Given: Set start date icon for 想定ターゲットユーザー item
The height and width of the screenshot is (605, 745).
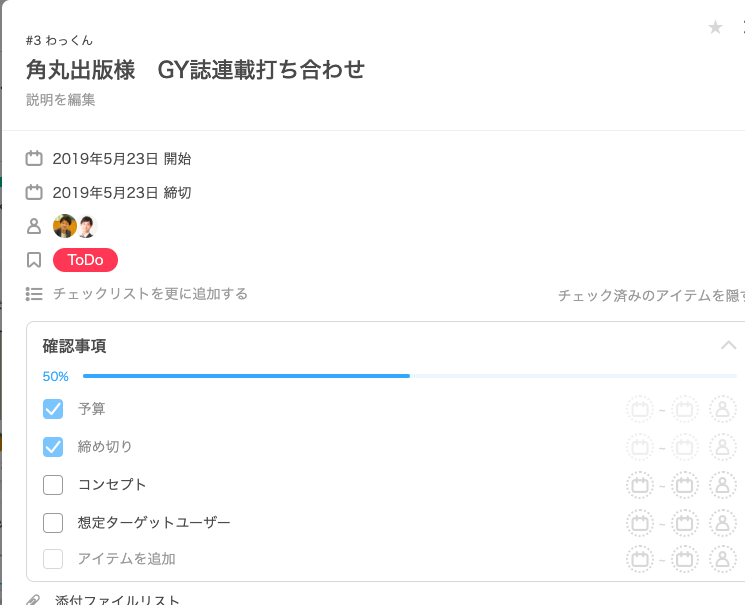Looking at the screenshot, I should pos(640,523).
